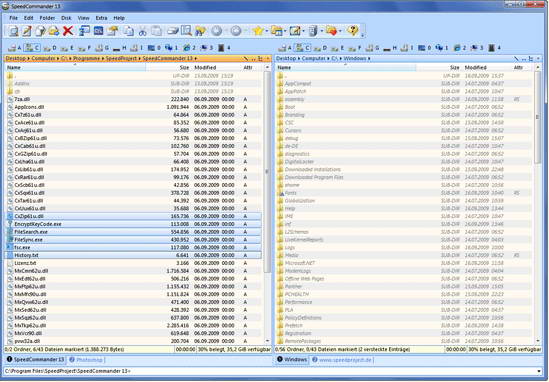Screen dimensions: 549x382
Task: Click the copy files icon
Action: click(x=128, y=31)
